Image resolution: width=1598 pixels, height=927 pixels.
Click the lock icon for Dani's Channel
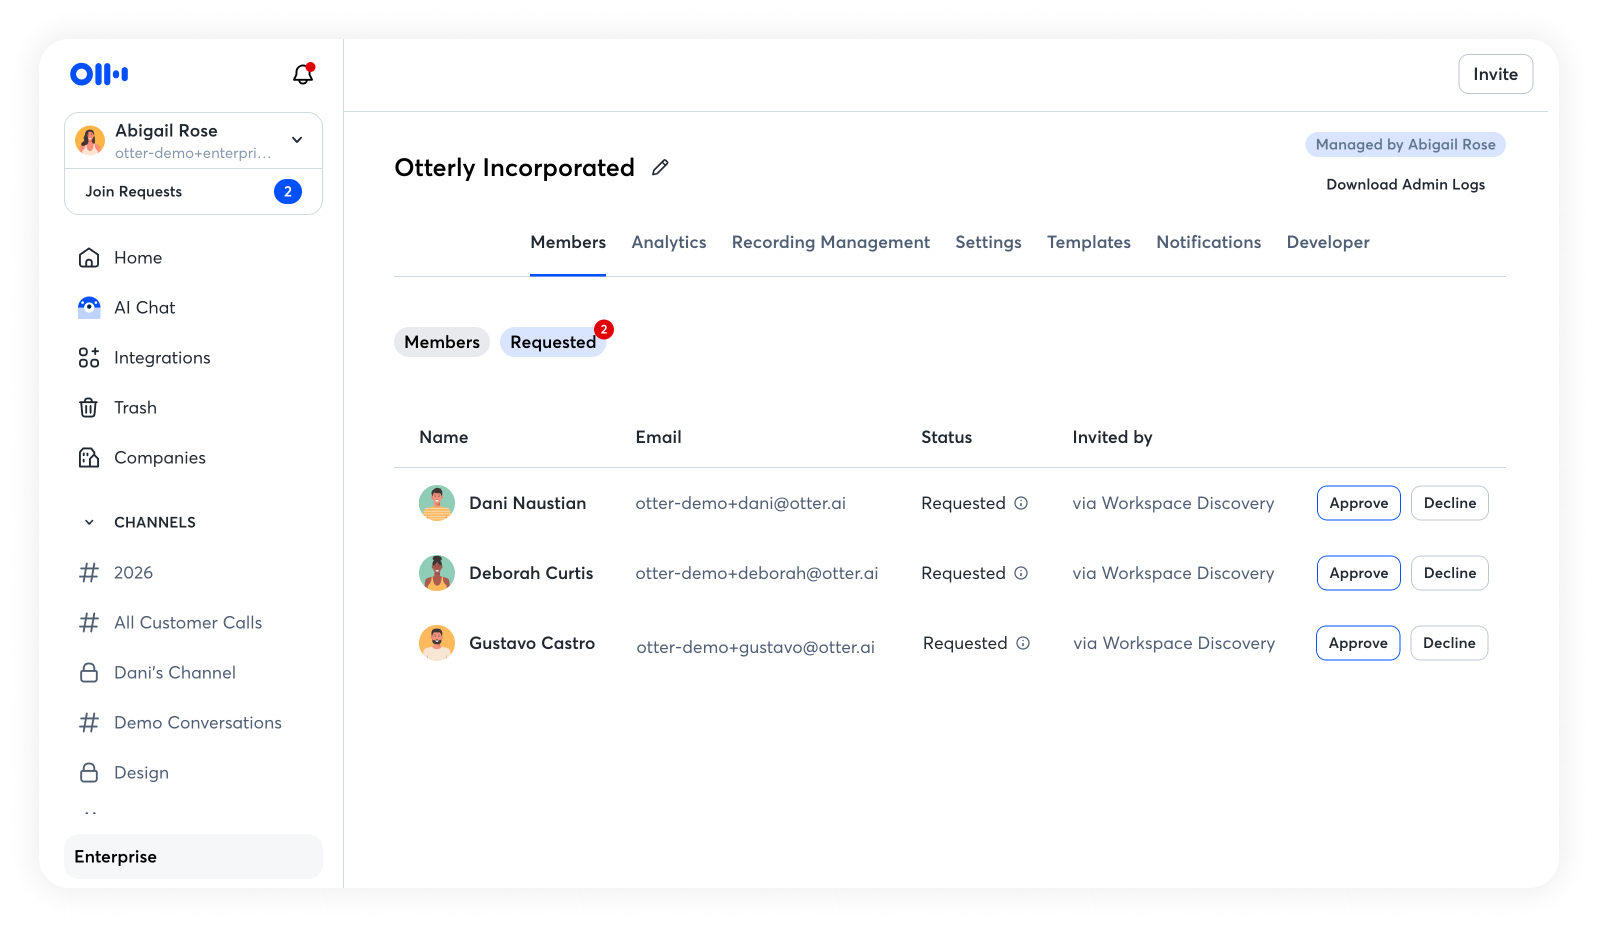pos(89,673)
